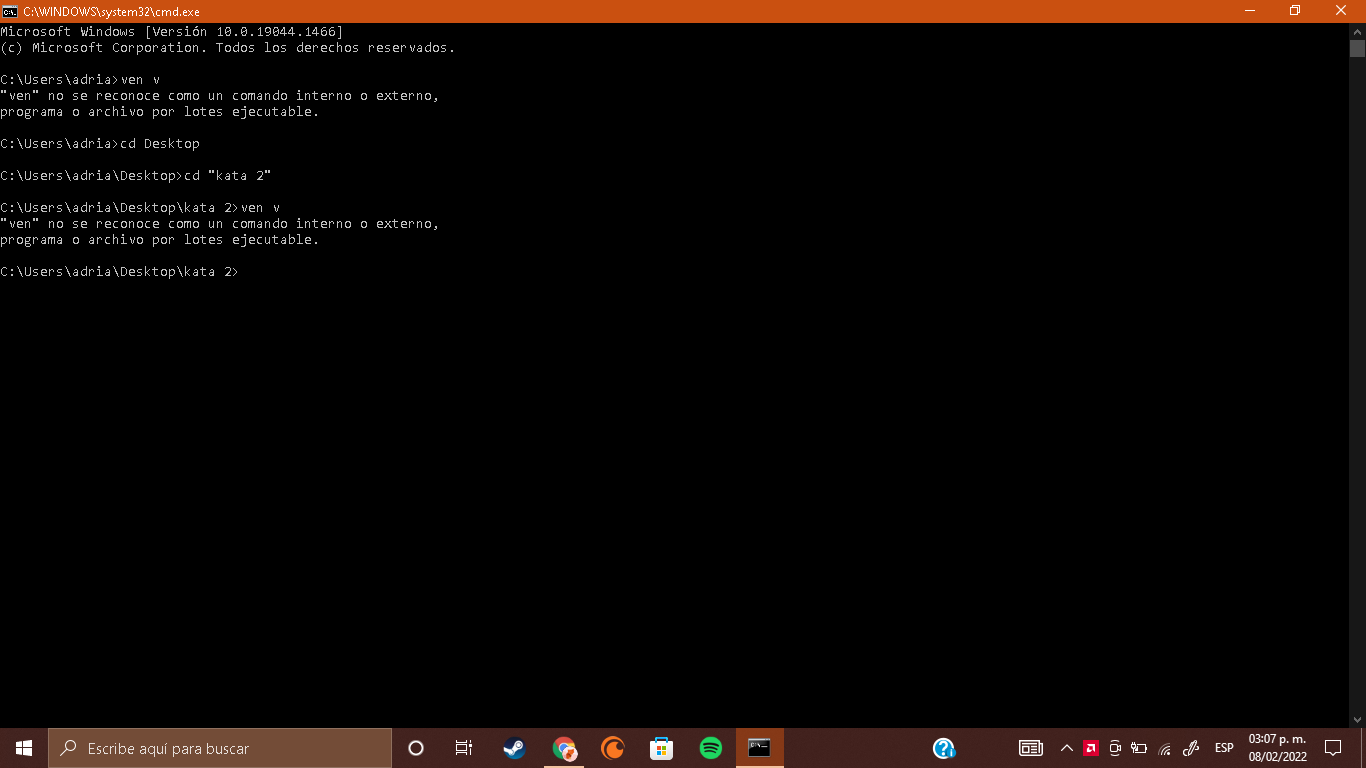Open Windows Ink Workspace pen icon
The image size is (1366, 768).
pos(1191,748)
